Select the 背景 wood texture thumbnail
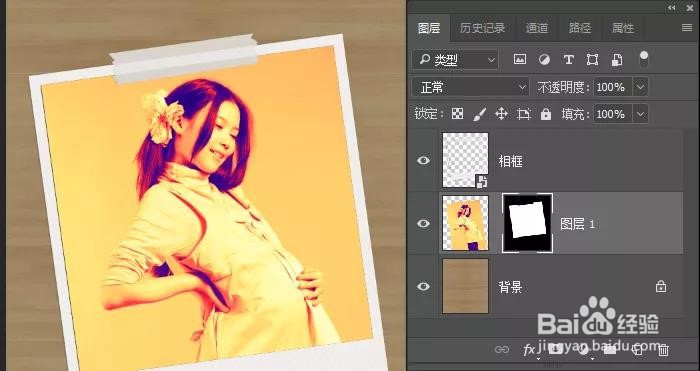The height and width of the screenshot is (371, 700). [x=465, y=286]
